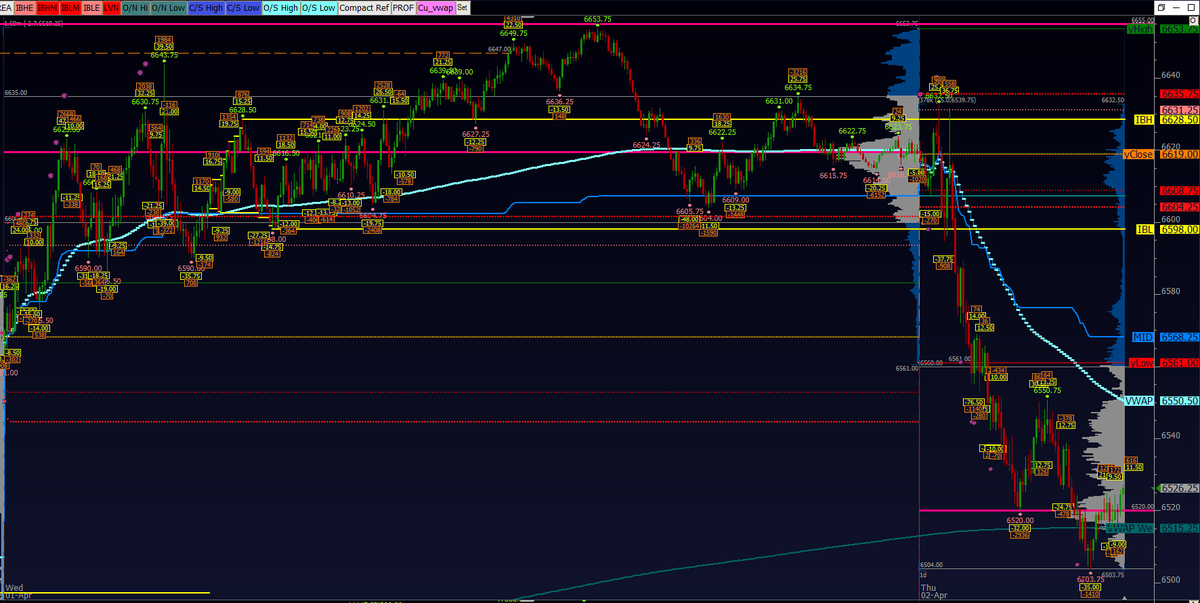Image resolution: width=1200 pixels, height=603 pixels.
Task: Click the IBH label on the right axis
Action: coord(1143,119)
